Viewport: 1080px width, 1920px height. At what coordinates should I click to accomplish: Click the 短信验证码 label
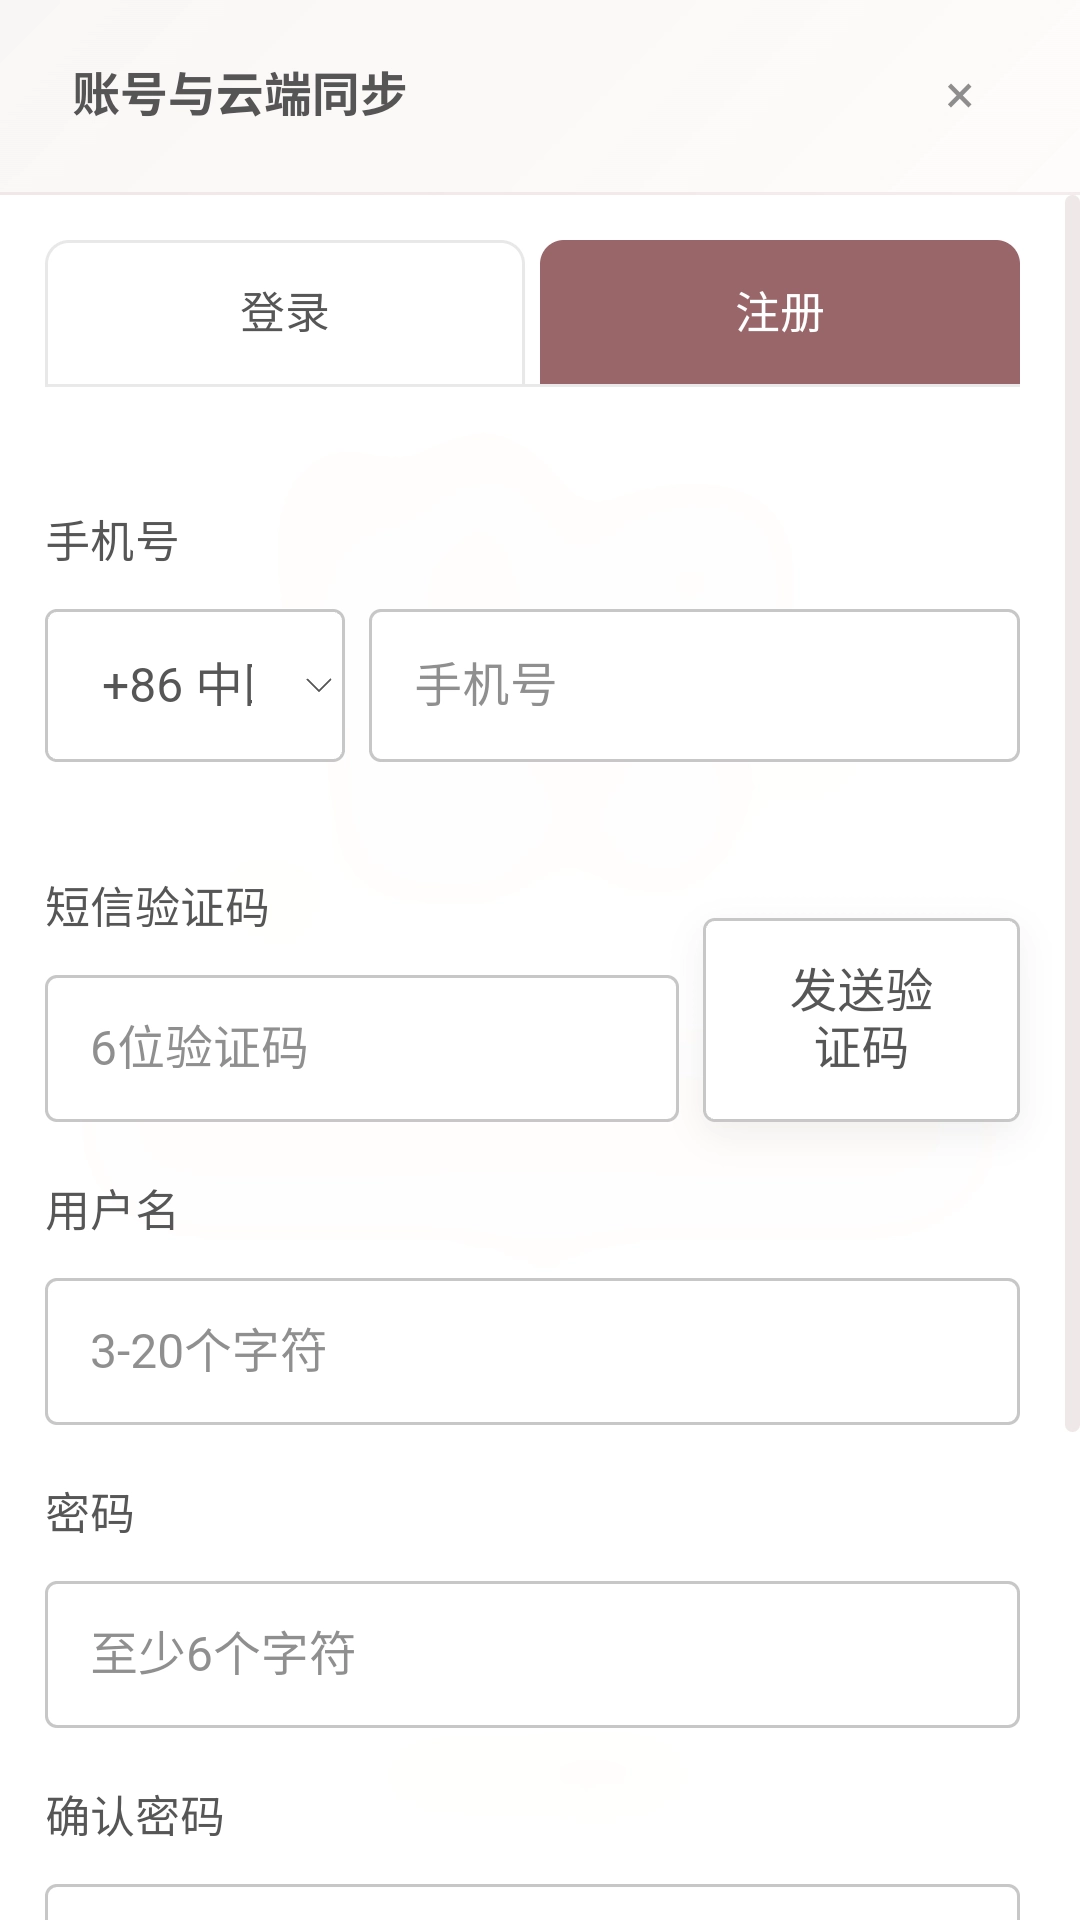click(157, 908)
